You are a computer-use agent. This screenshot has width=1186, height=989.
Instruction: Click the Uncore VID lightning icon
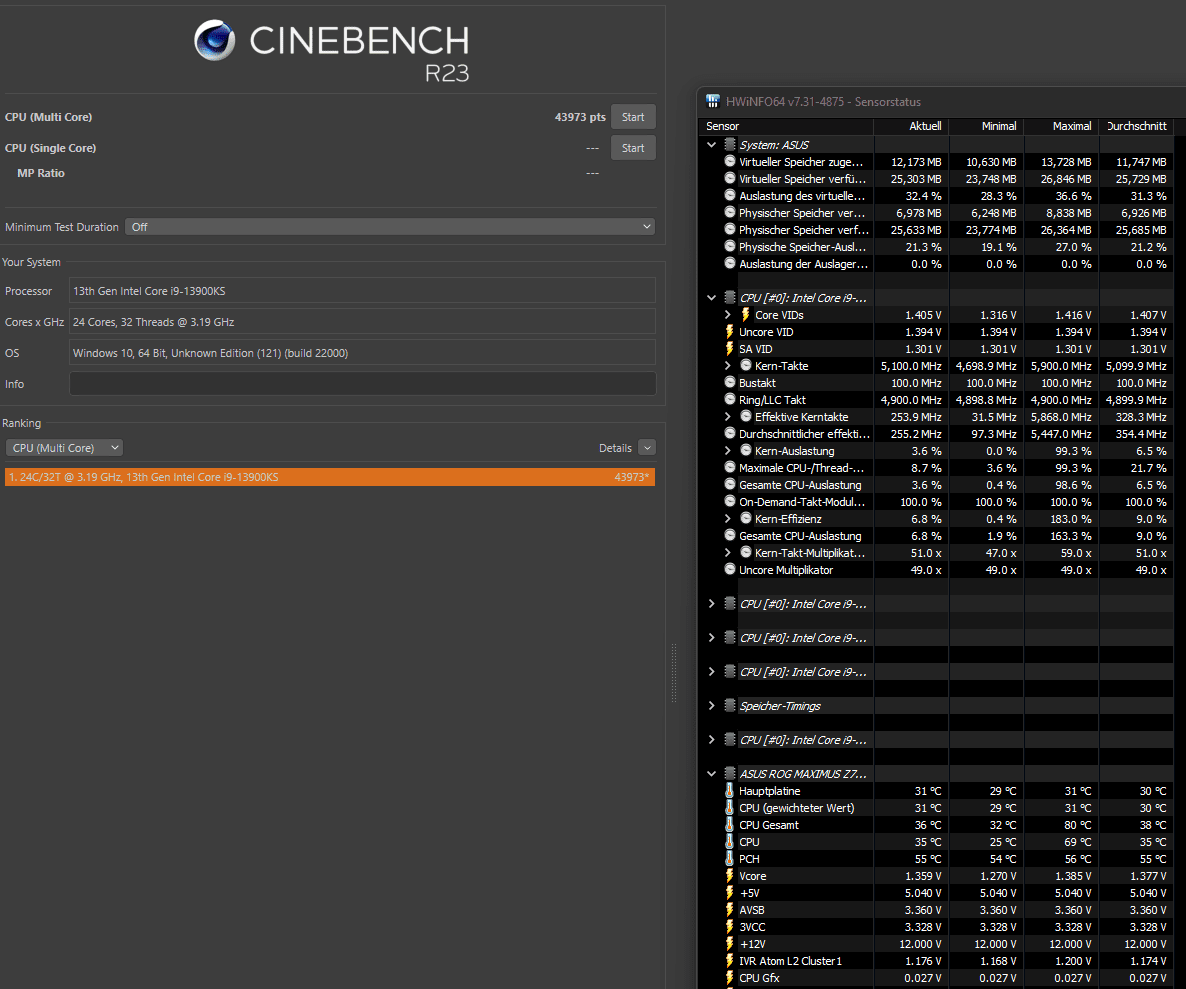(730, 332)
